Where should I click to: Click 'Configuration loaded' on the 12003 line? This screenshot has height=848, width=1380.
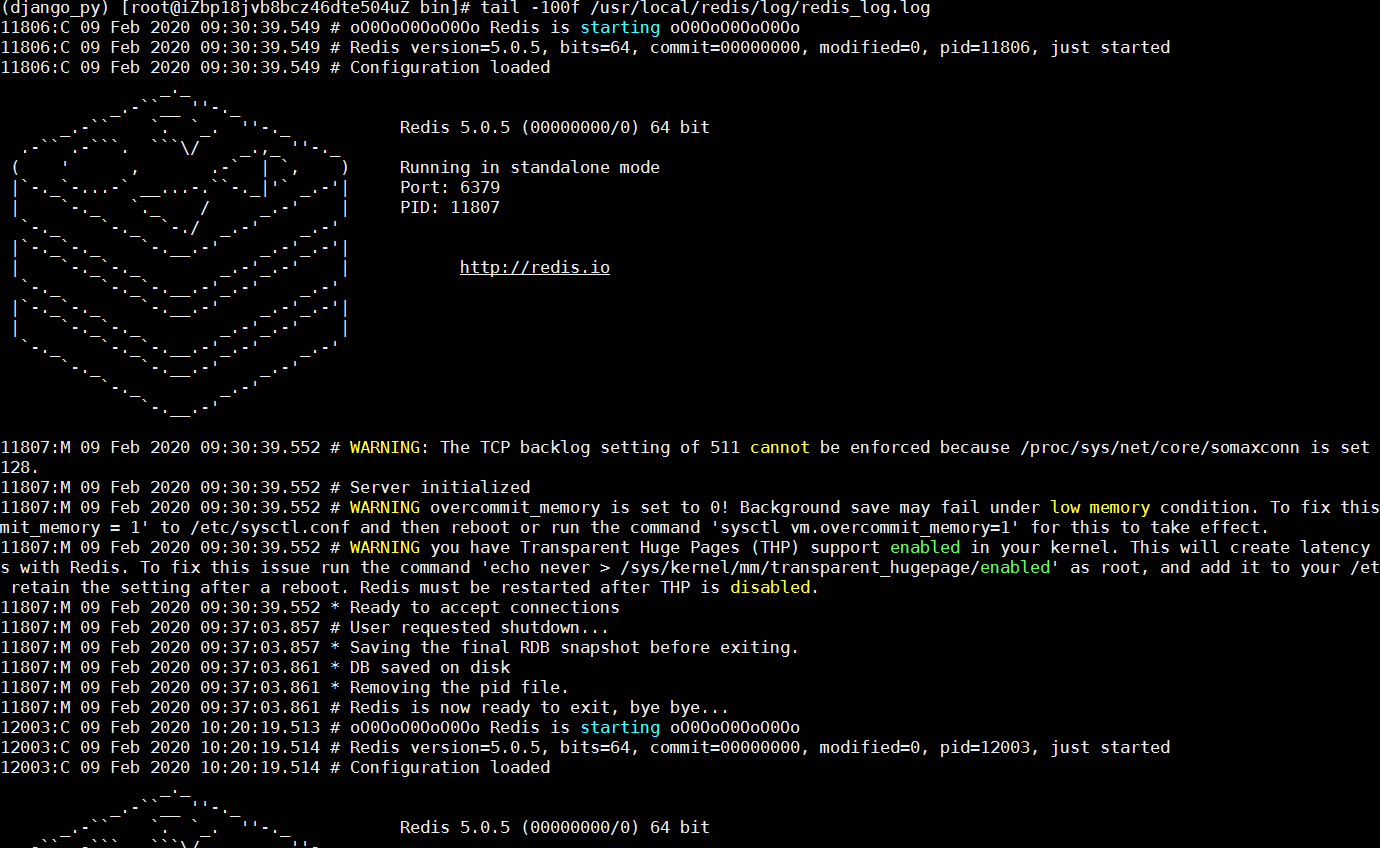coord(450,767)
